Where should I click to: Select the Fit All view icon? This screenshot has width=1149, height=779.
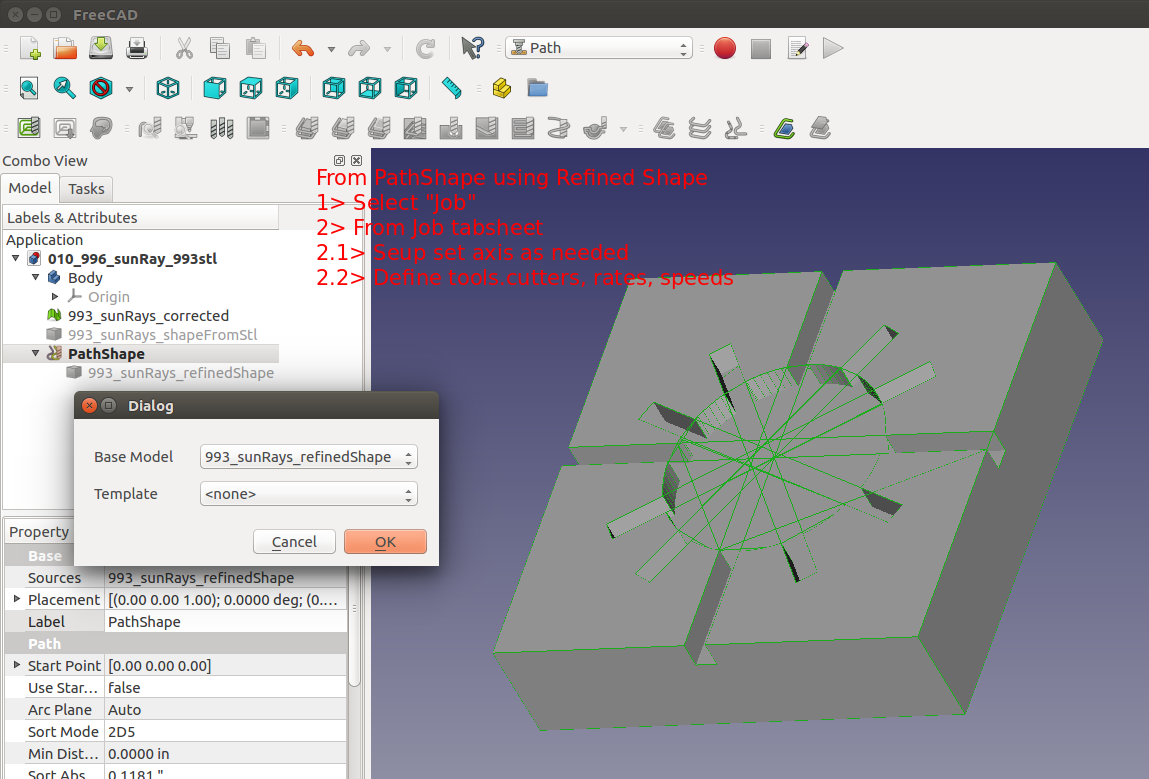29,88
